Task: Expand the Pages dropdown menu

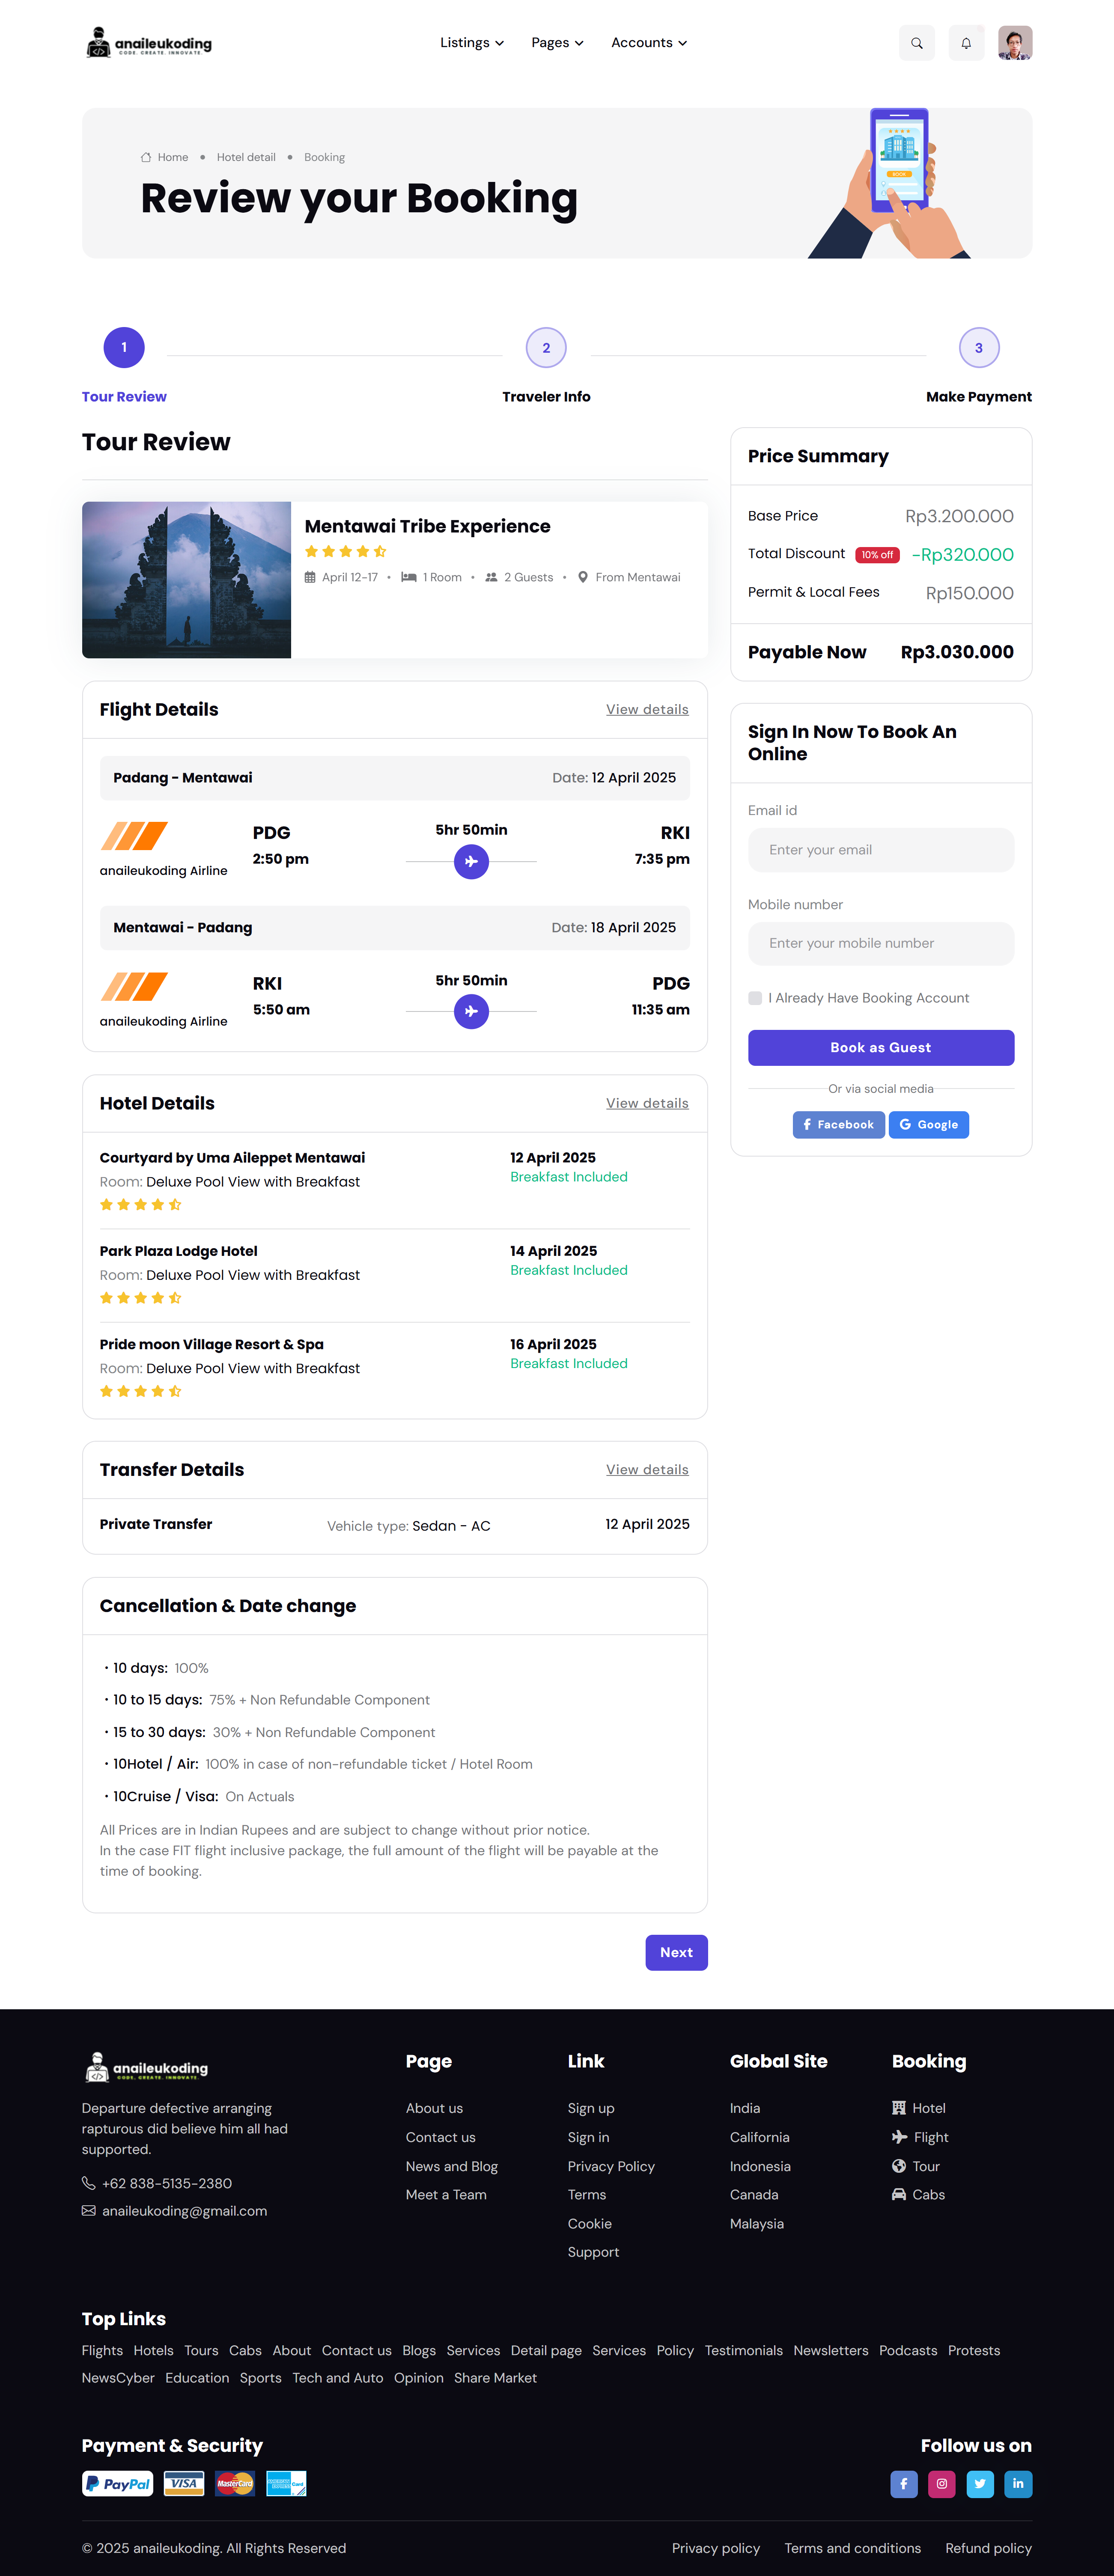Action: click(557, 43)
